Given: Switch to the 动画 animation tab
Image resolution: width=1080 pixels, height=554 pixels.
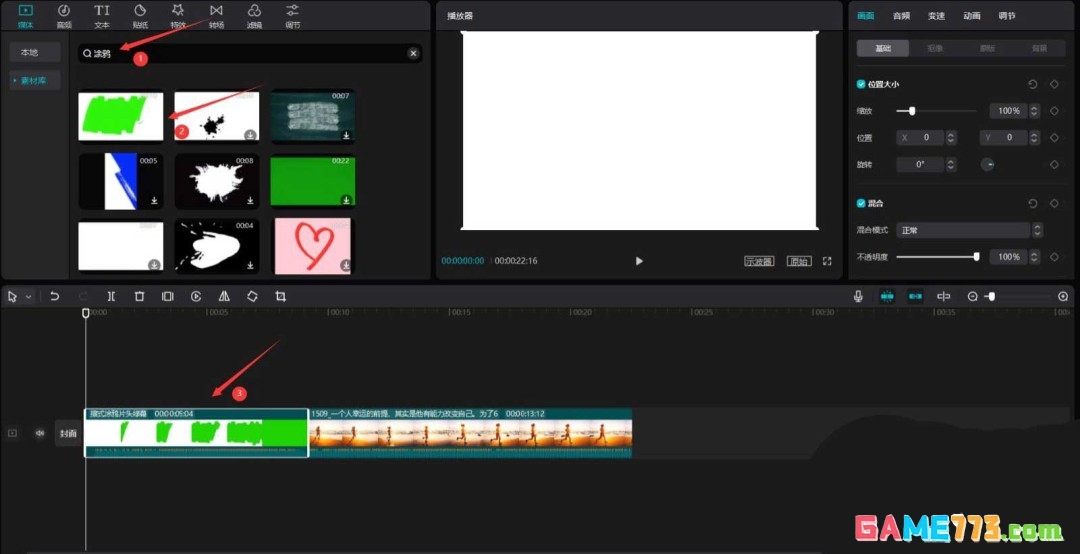Looking at the screenshot, I should [971, 16].
